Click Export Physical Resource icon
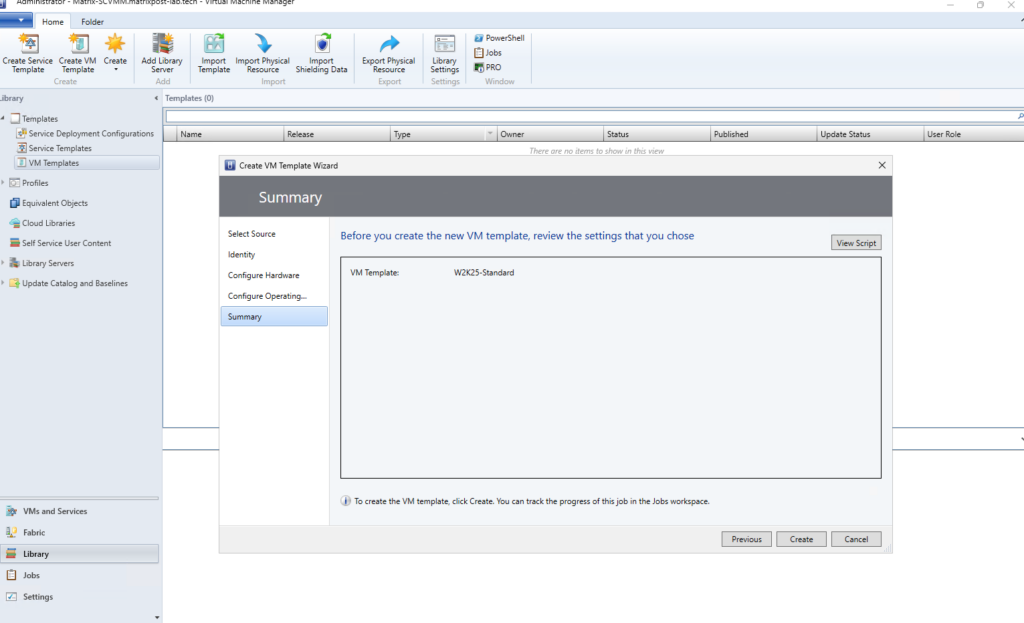Viewport: 1024px width, 623px height. [389, 53]
